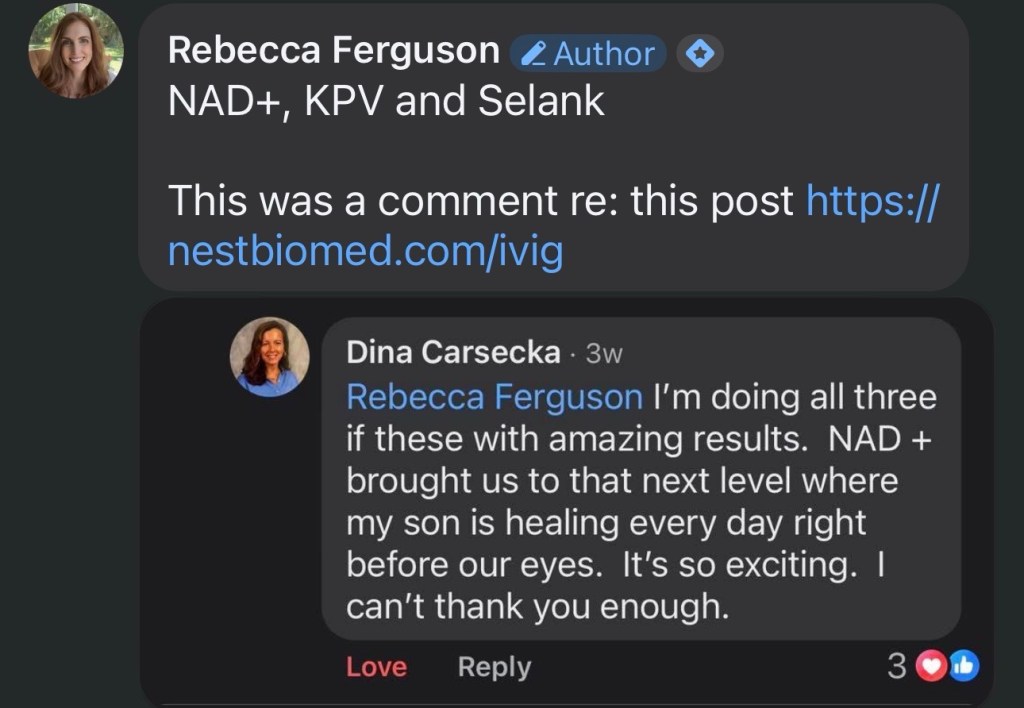Click the red heart reaction icon

tap(931, 666)
